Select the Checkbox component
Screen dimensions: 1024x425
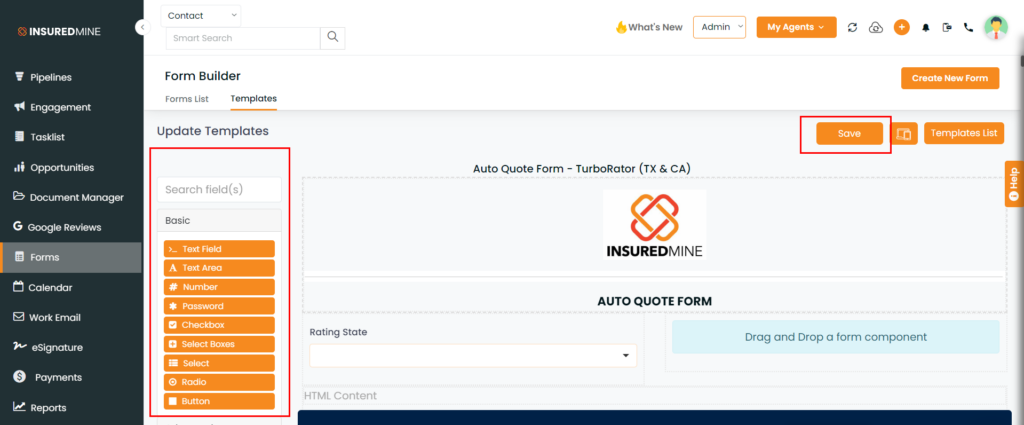[x=219, y=324]
